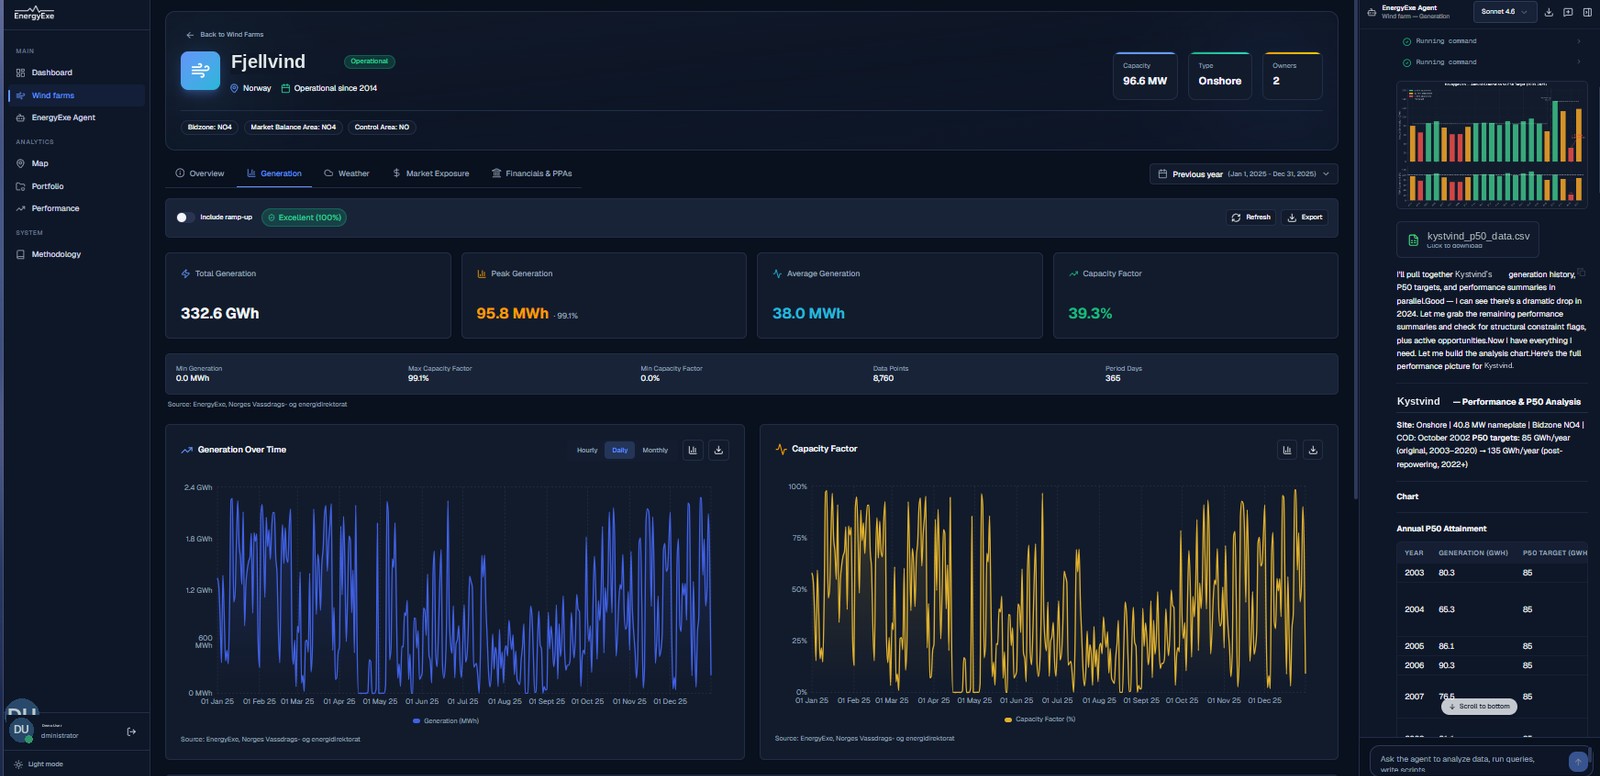Click the Refresh button
The width and height of the screenshot is (1600, 776).
pyautogui.click(x=1251, y=217)
